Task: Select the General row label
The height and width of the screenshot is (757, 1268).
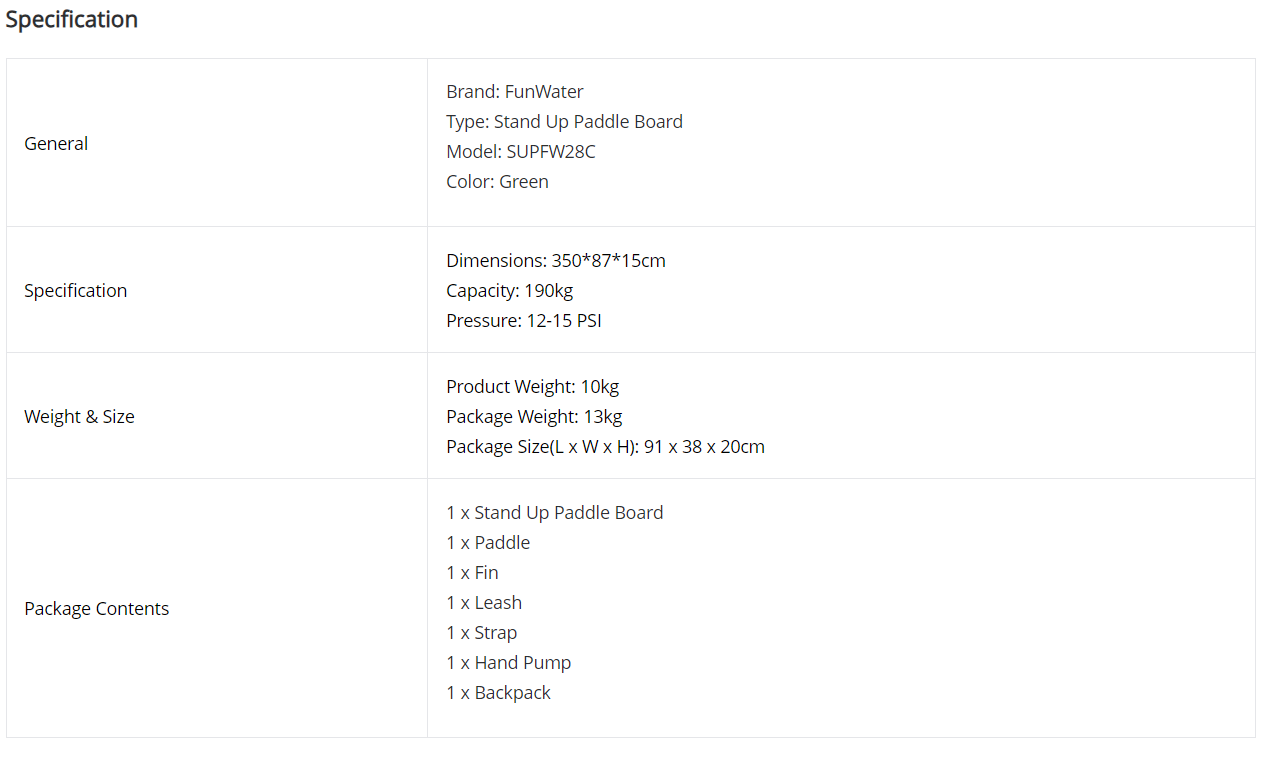Action: pyautogui.click(x=56, y=143)
